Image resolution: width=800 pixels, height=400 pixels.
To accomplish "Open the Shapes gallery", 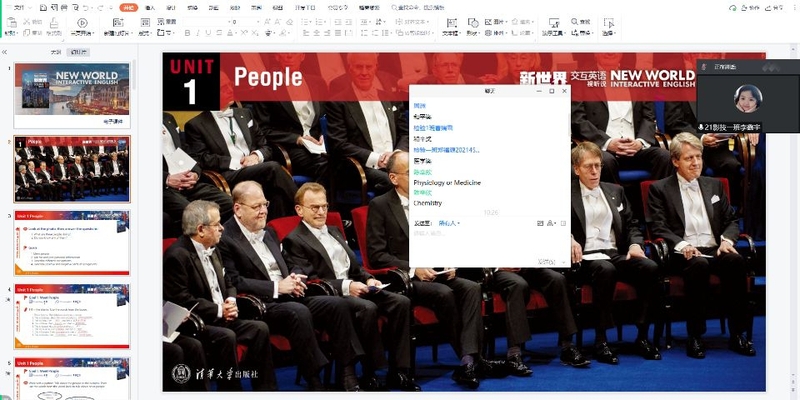I will pyautogui.click(x=473, y=26).
